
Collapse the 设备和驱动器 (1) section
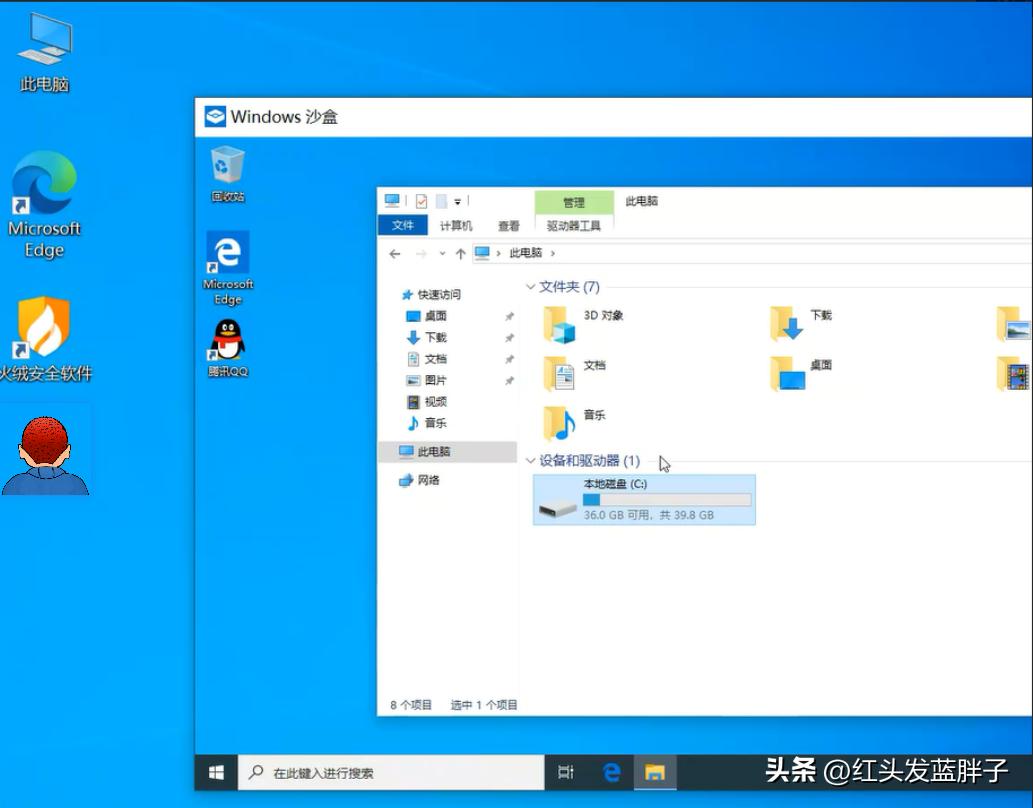(x=530, y=461)
